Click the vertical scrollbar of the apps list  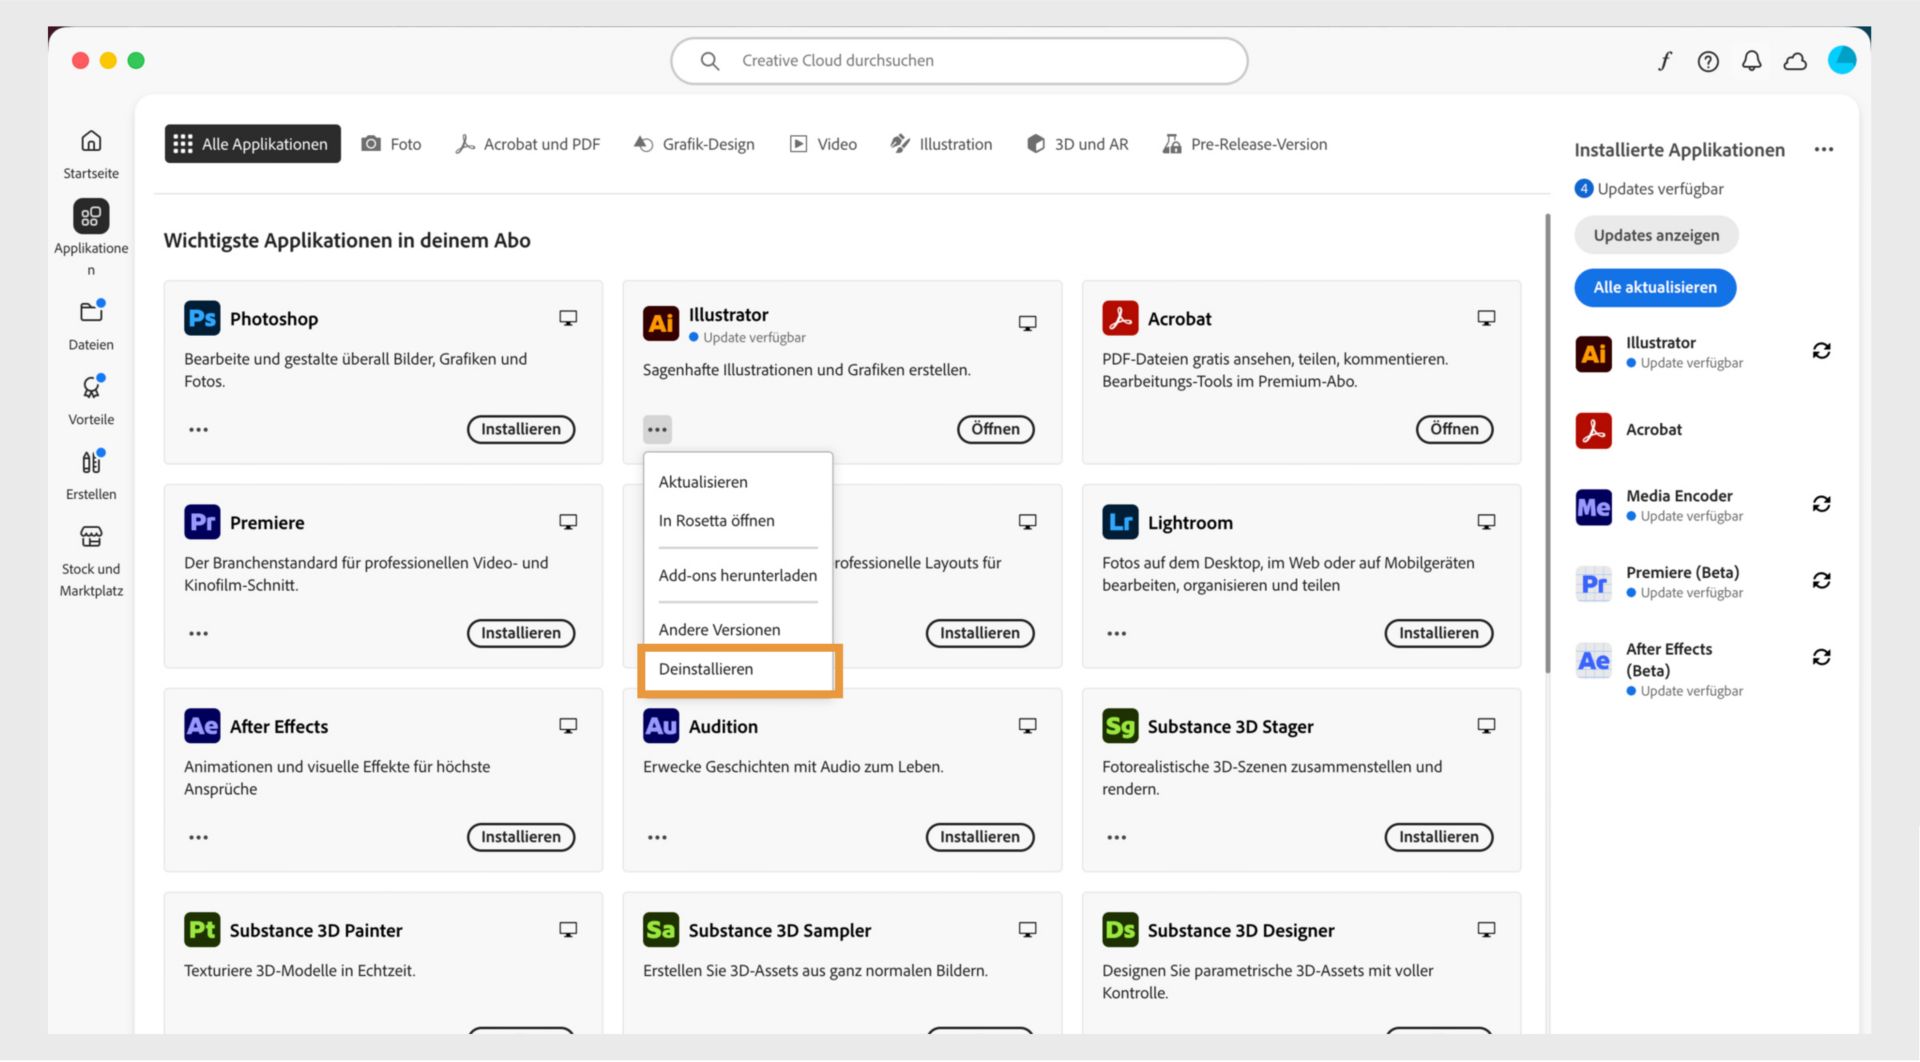[x=1547, y=443]
